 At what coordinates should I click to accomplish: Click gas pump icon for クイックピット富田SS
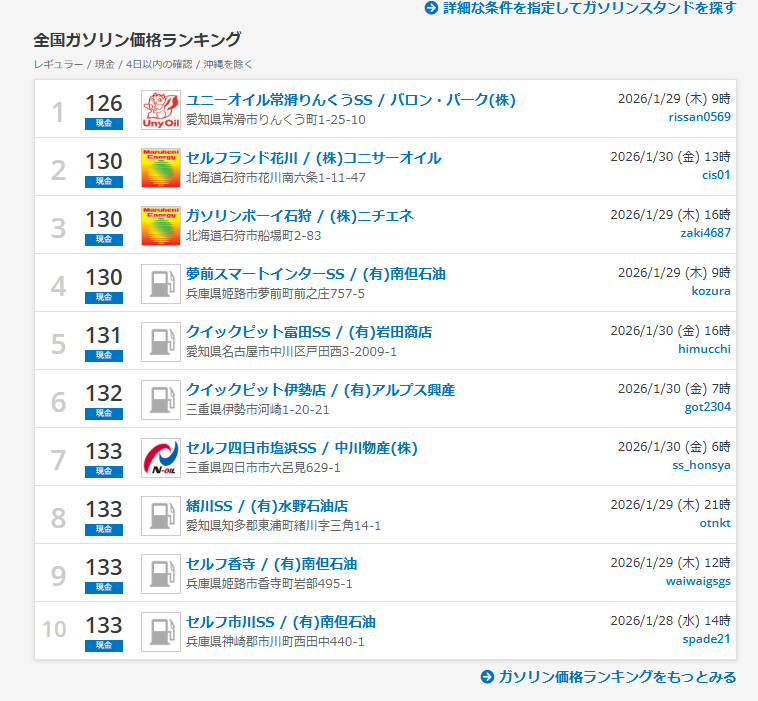(161, 342)
